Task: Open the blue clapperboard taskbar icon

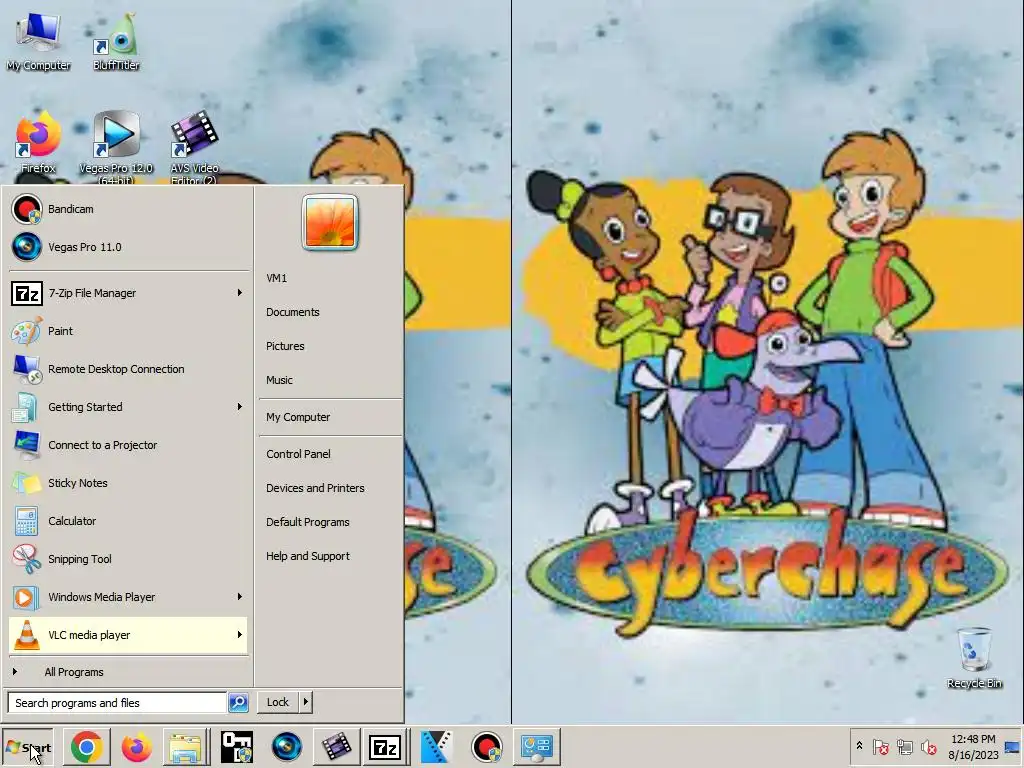Action: (x=436, y=747)
